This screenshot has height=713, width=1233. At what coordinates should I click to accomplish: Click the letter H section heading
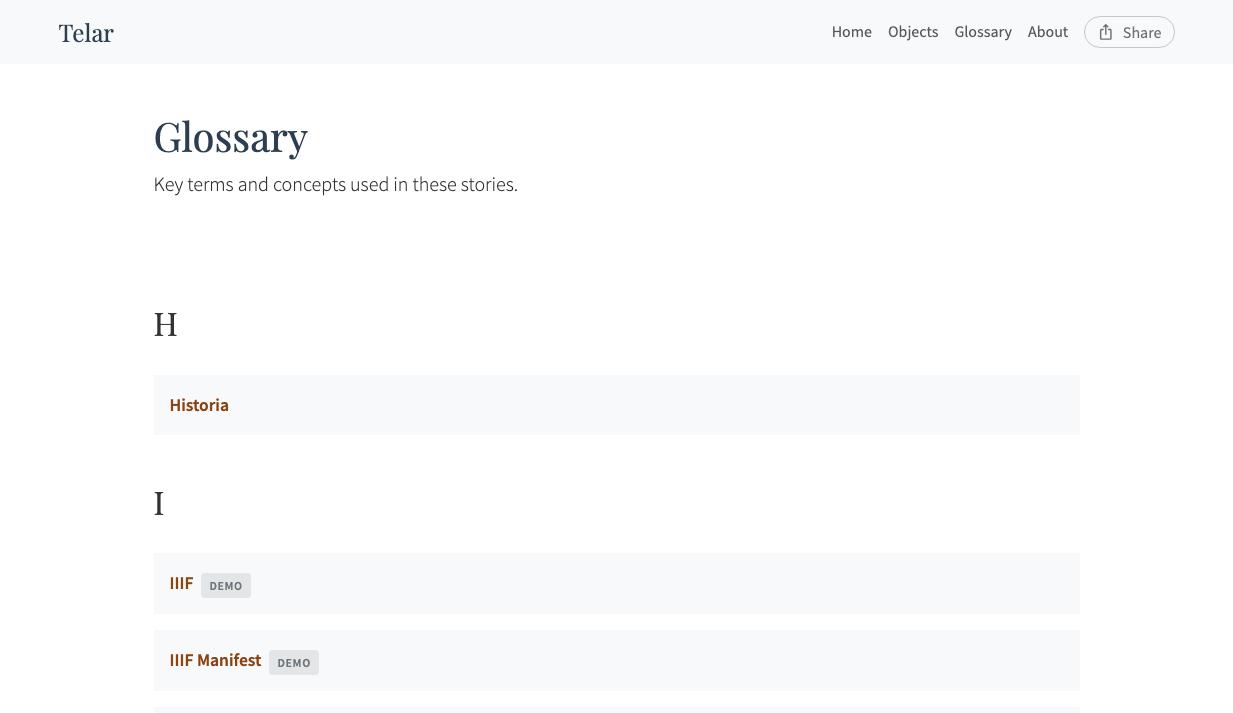(166, 324)
